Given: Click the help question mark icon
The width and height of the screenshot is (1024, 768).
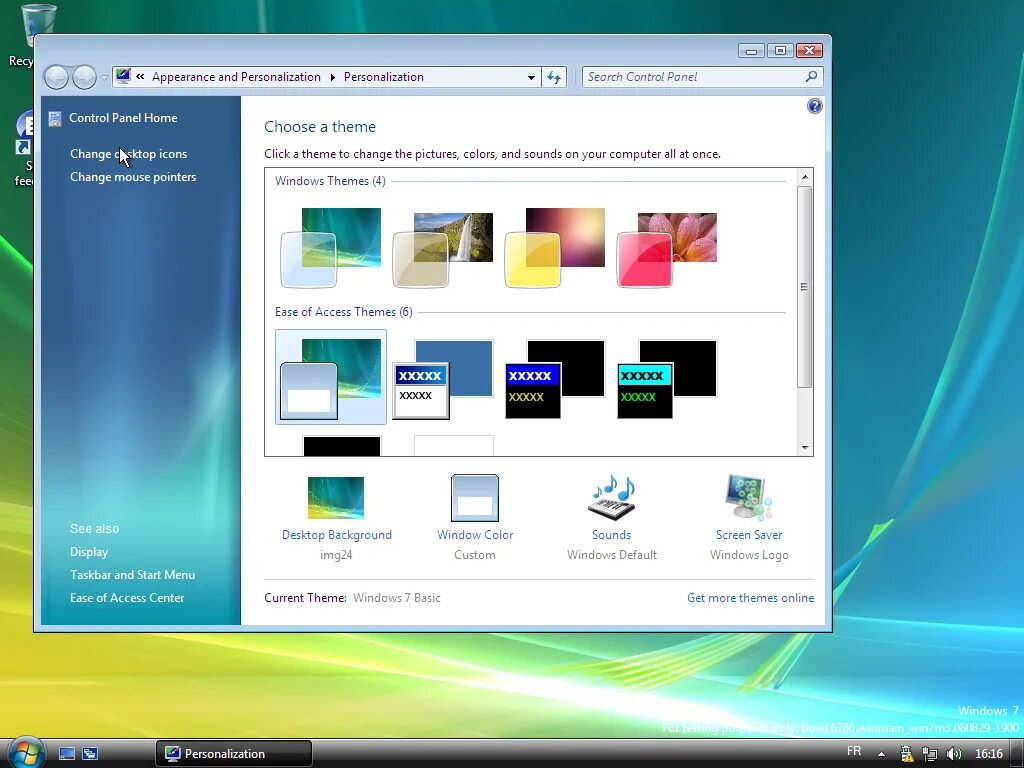Looking at the screenshot, I should [x=814, y=106].
